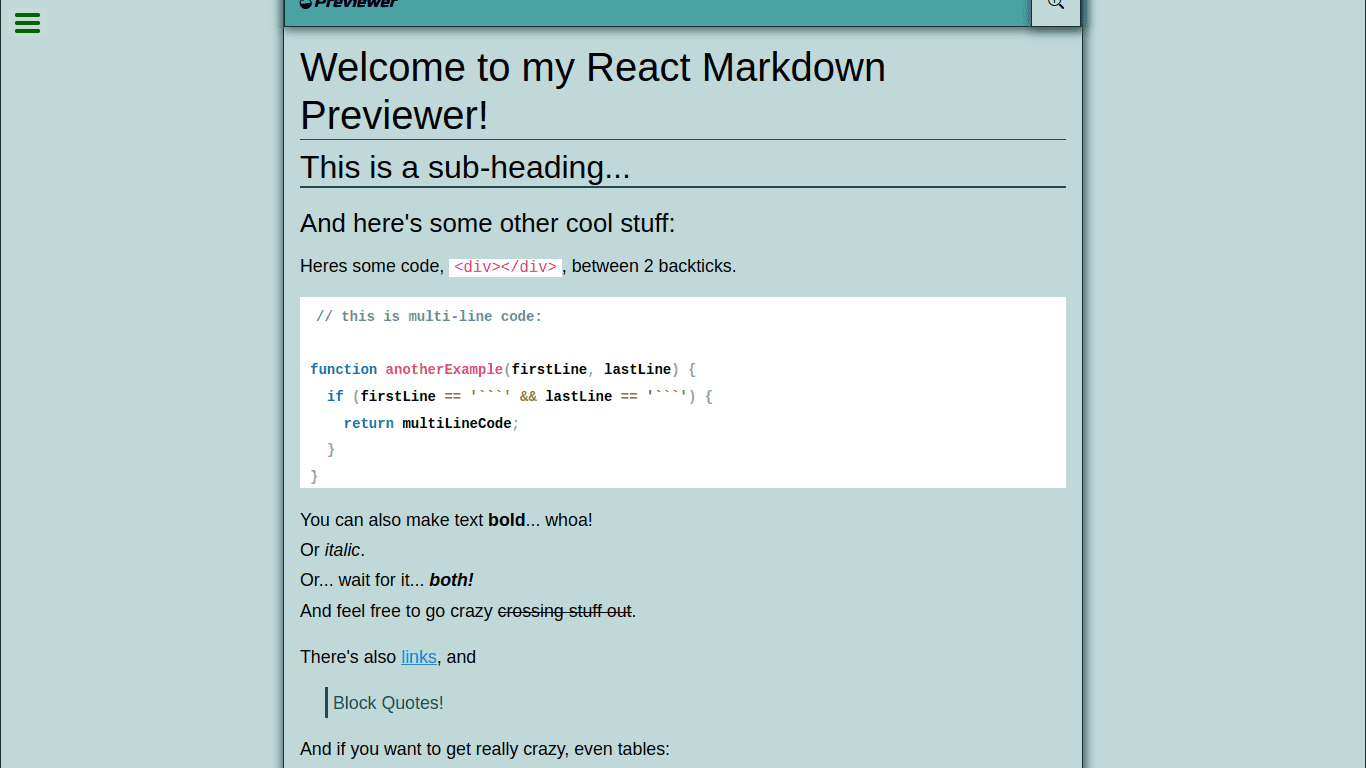Click "And if you want to get really crazy" line
Screen dimensions: 1366x768
pos(485,749)
